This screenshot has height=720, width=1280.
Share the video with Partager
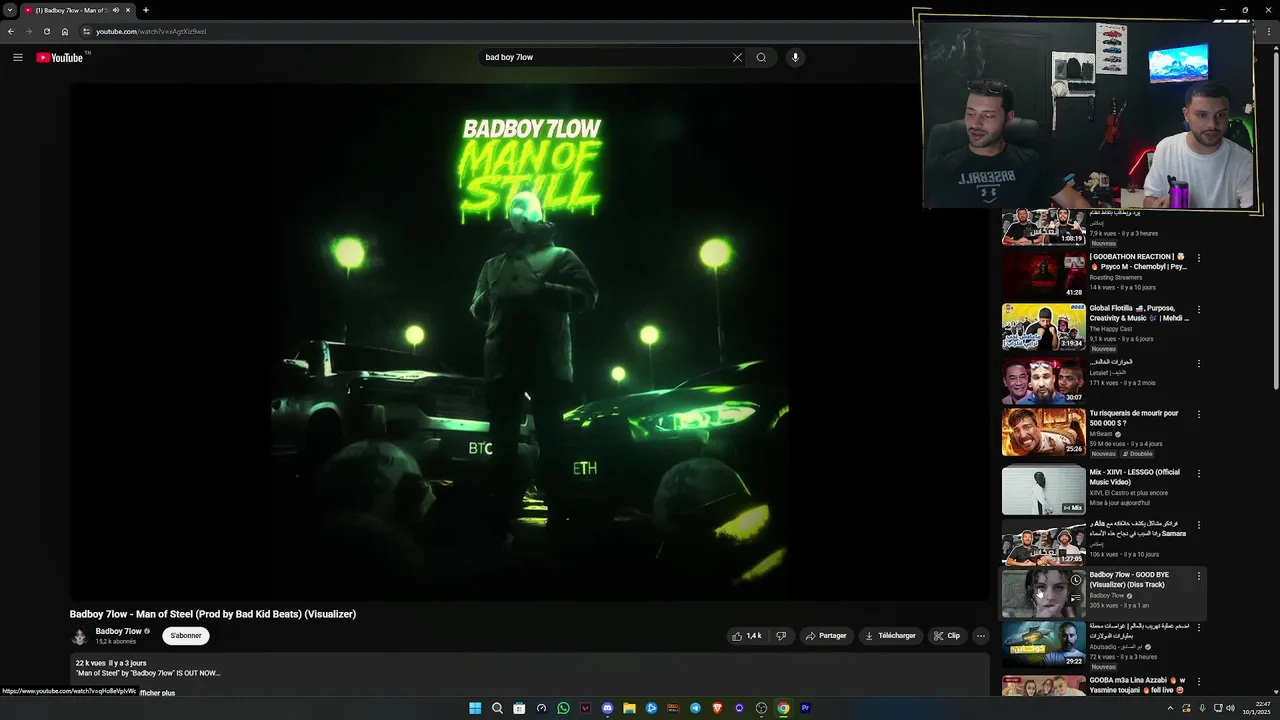[825, 635]
